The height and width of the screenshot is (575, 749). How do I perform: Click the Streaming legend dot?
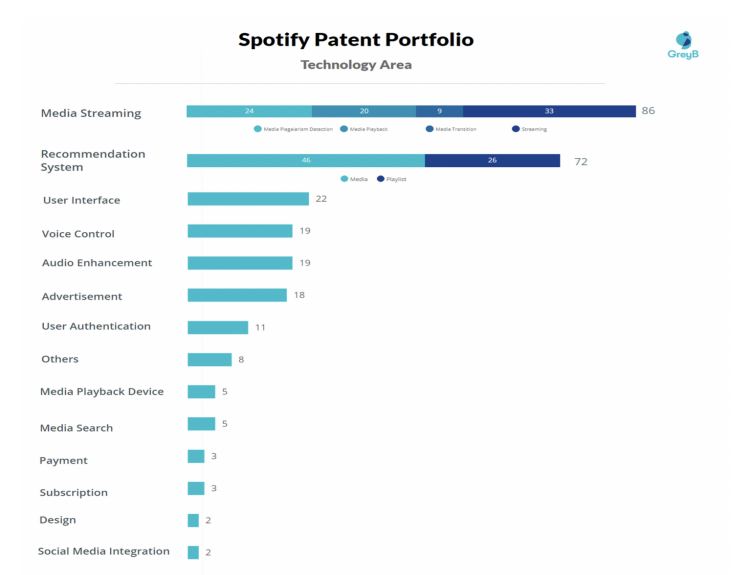click(x=515, y=129)
